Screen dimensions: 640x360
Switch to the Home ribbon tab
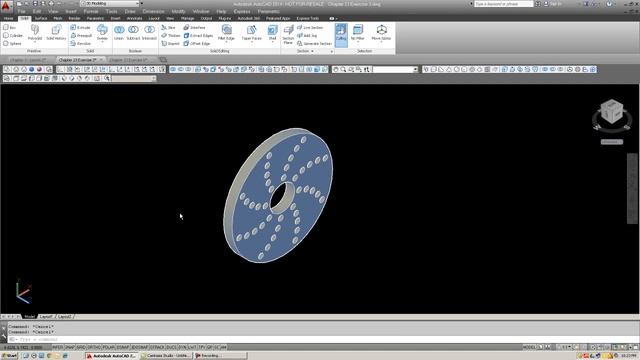[9, 18]
